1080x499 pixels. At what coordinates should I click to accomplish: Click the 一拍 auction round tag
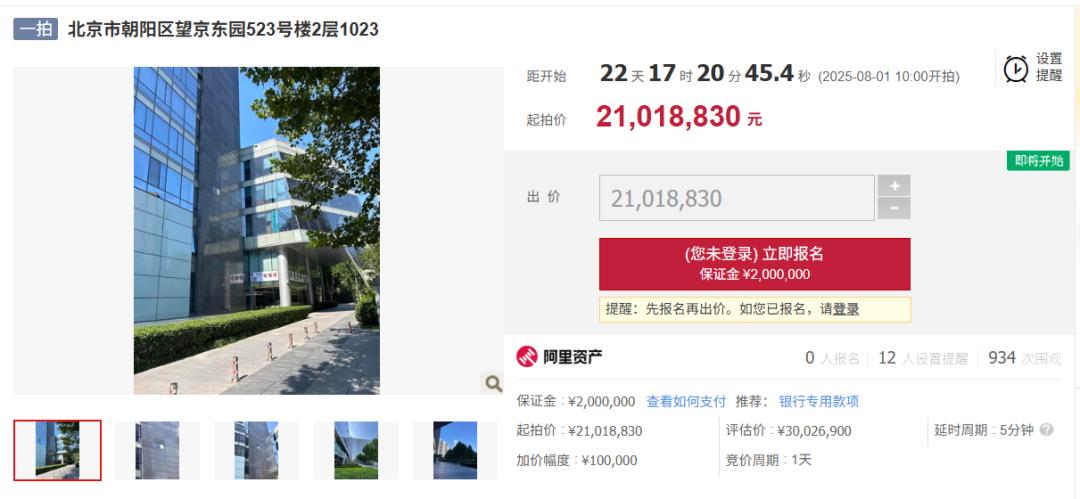(36, 29)
